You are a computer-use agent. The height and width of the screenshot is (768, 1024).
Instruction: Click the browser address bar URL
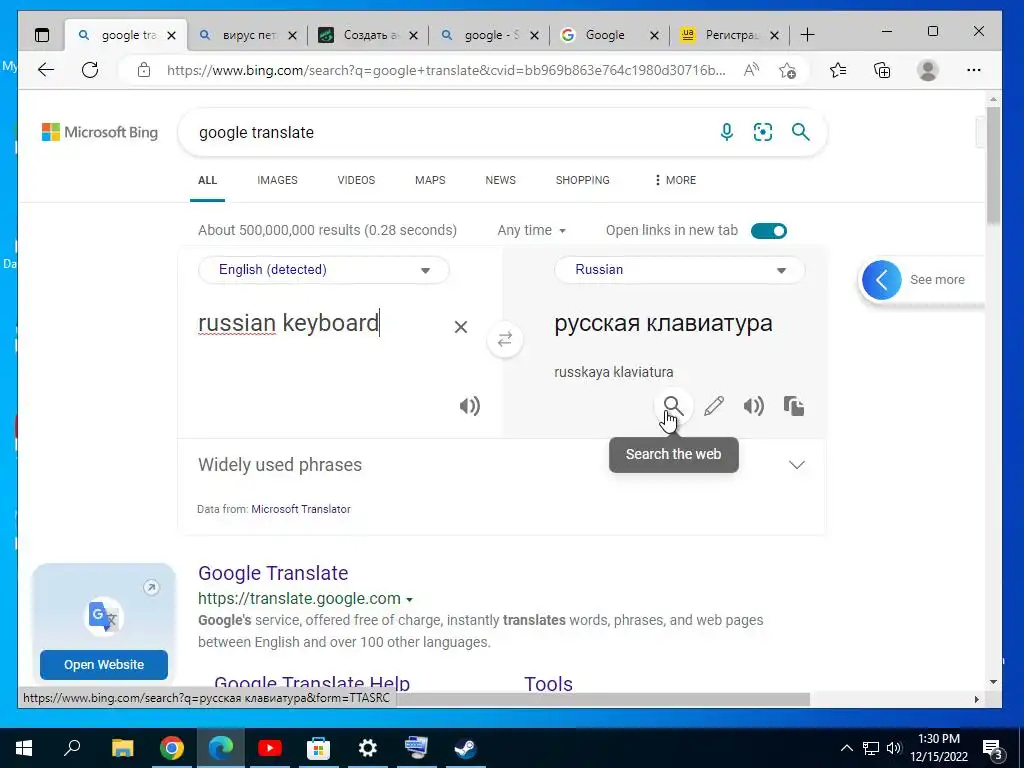pyautogui.click(x=446, y=70)
